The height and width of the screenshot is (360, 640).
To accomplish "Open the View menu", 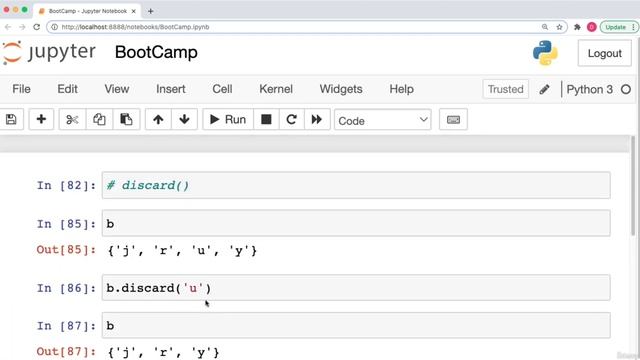I will click(x=117, y=89).
